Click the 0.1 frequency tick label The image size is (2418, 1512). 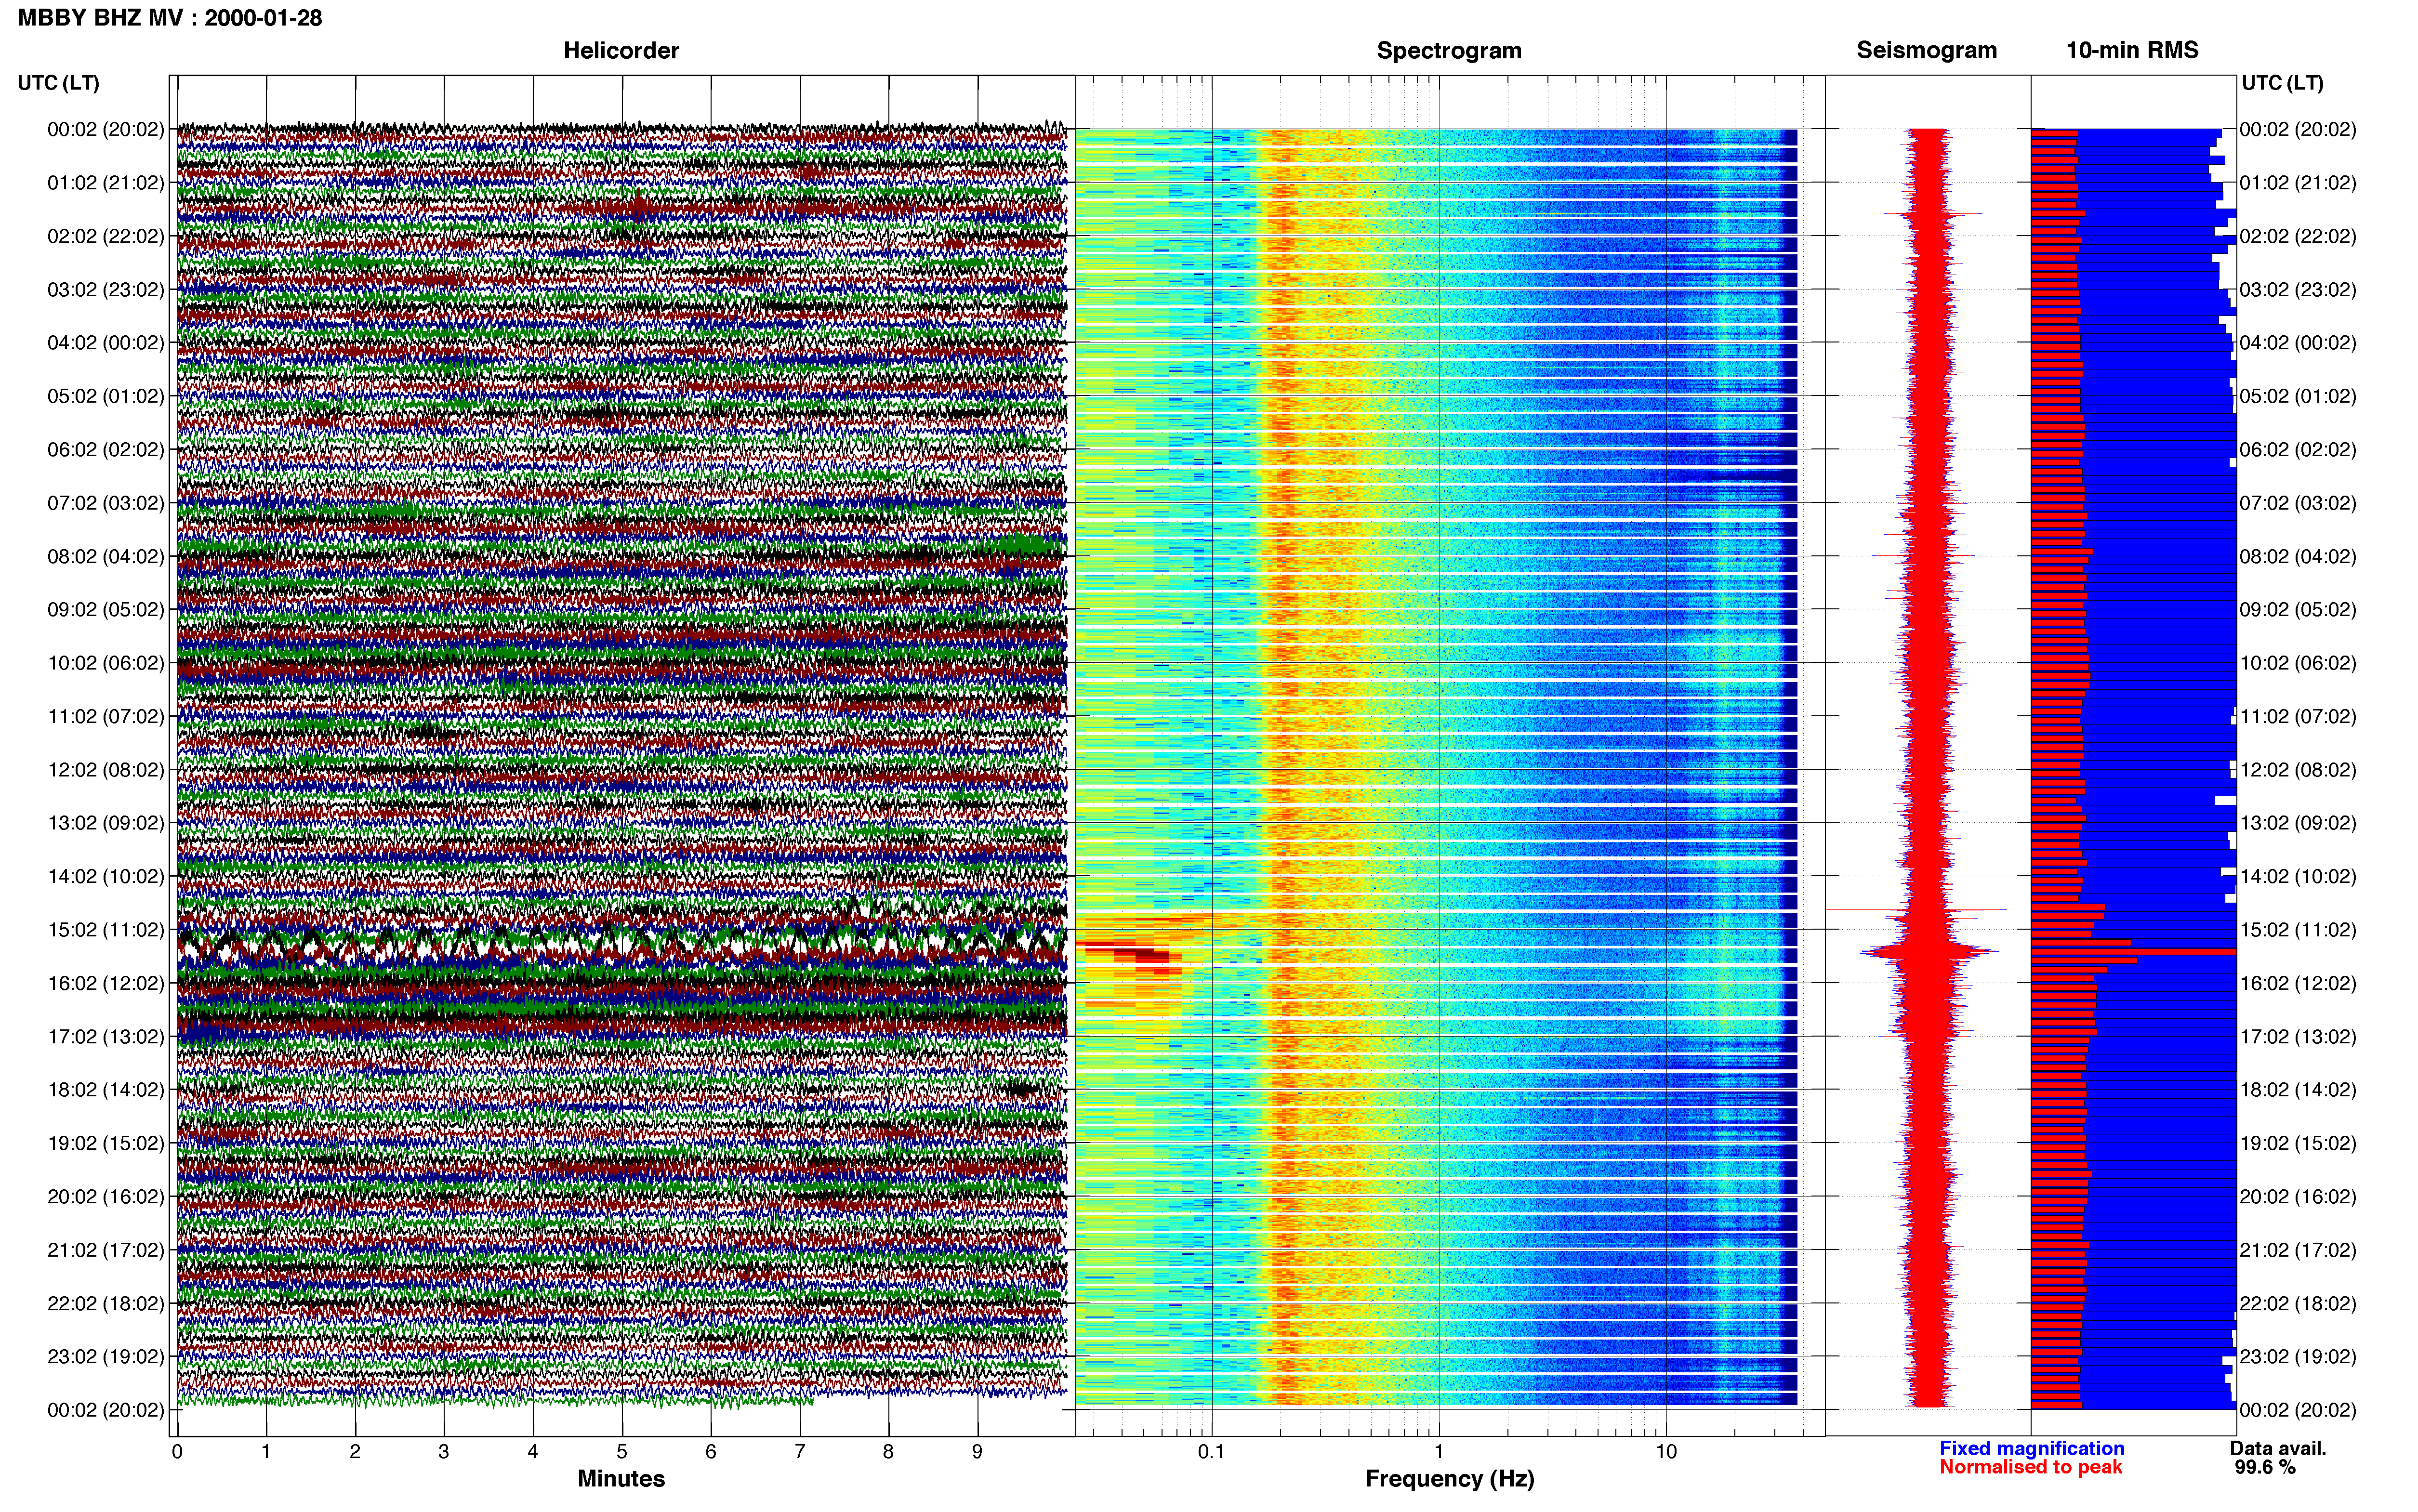1211,1452
